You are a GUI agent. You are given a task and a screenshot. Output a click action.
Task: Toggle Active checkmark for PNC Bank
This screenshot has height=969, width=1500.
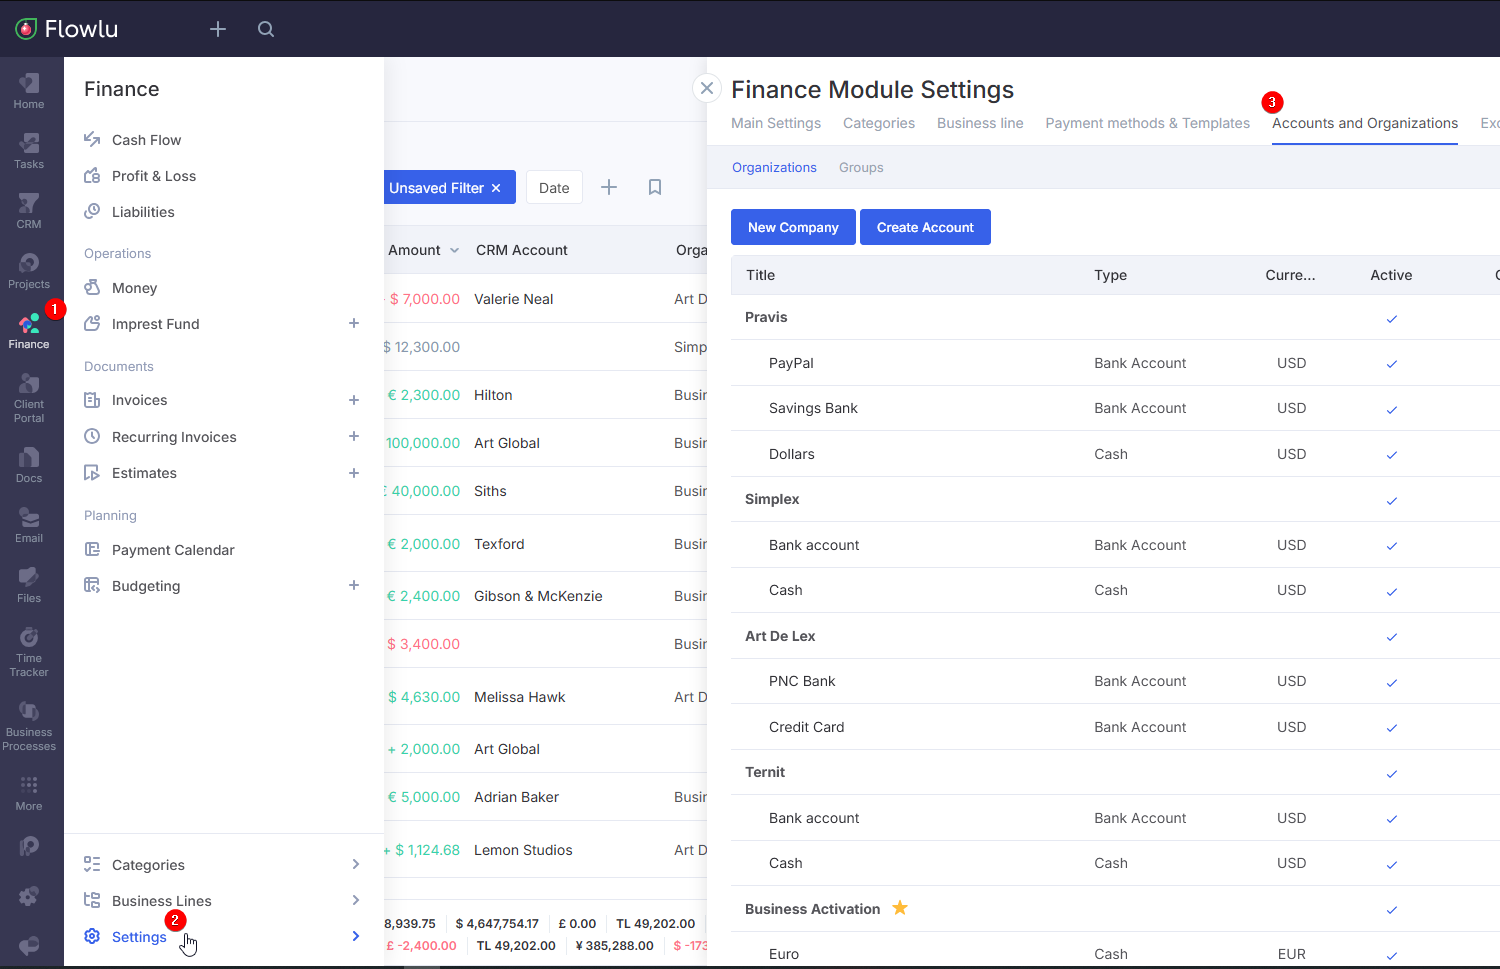1392,683
